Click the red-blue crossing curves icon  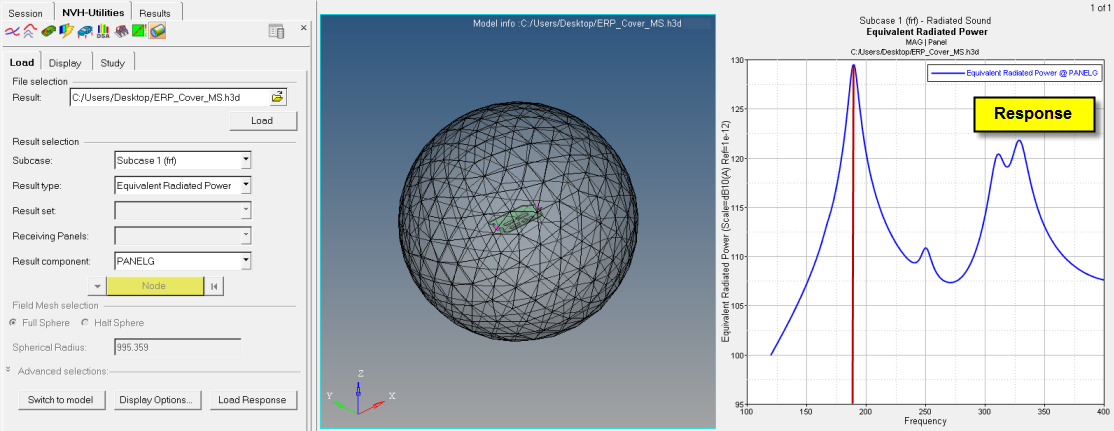tap(13, 32)
